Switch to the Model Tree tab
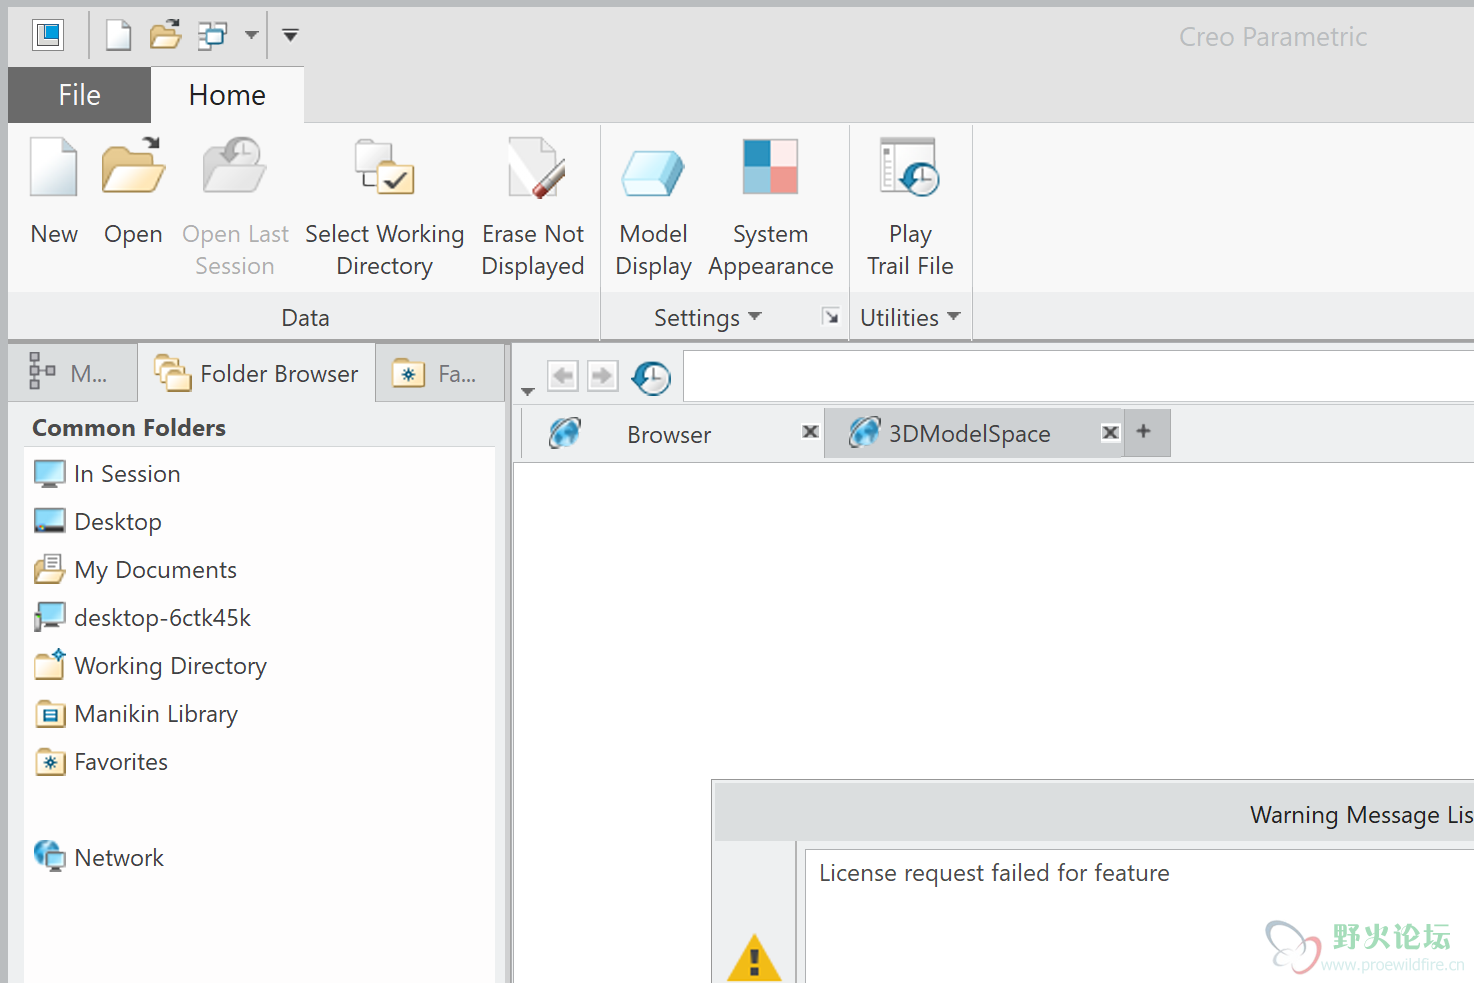This screenshot has height=983, width=1474. tap(72, 373)
